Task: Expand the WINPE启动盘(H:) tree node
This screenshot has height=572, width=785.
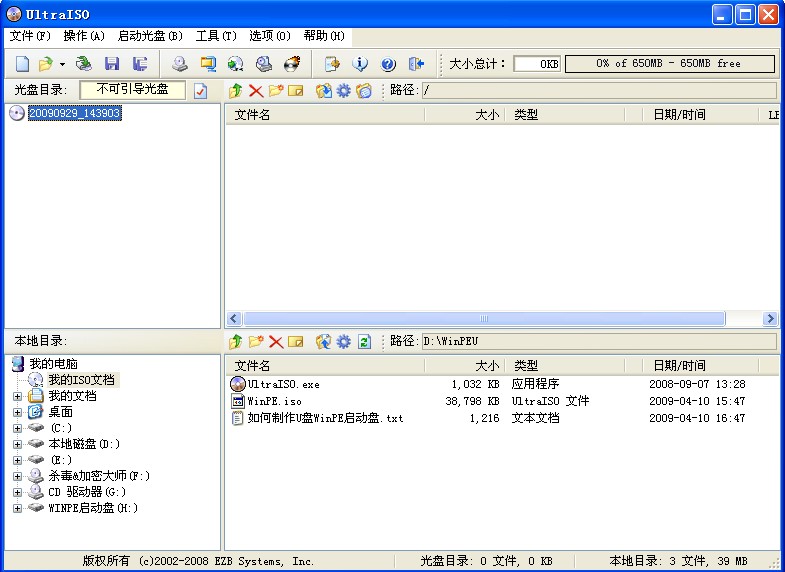Action: coord(17,508)
